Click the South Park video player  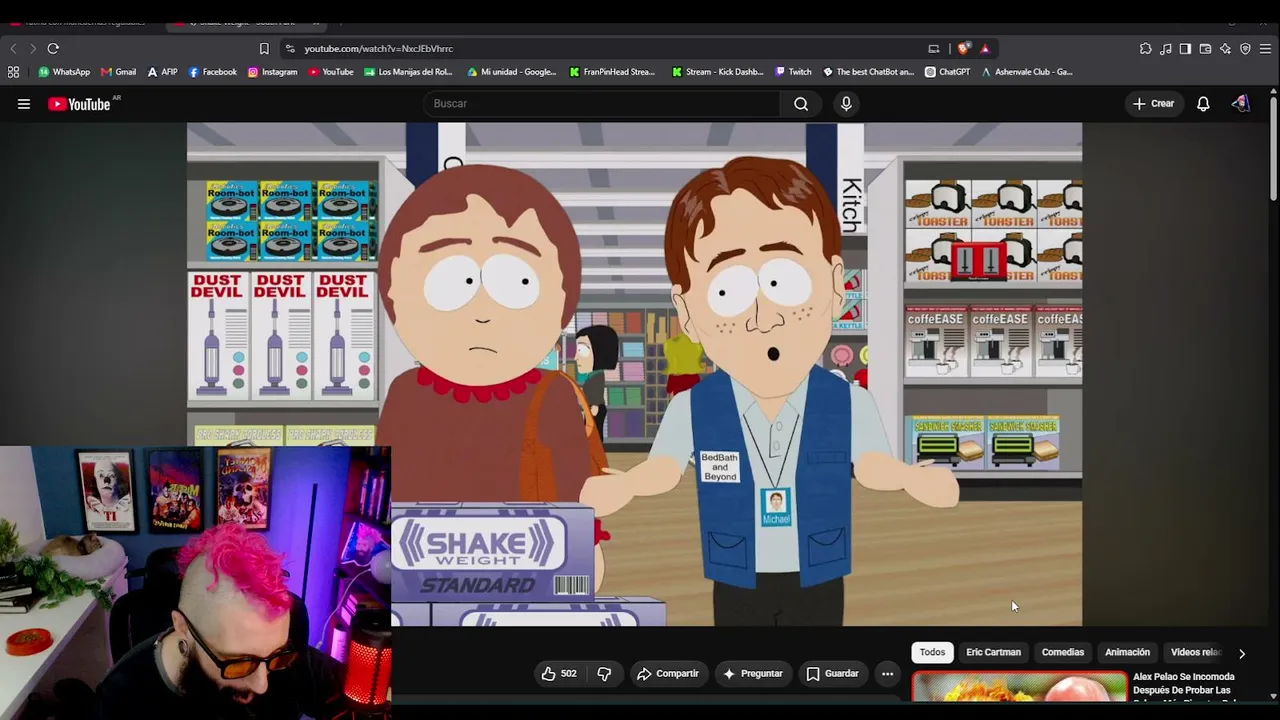634,375
